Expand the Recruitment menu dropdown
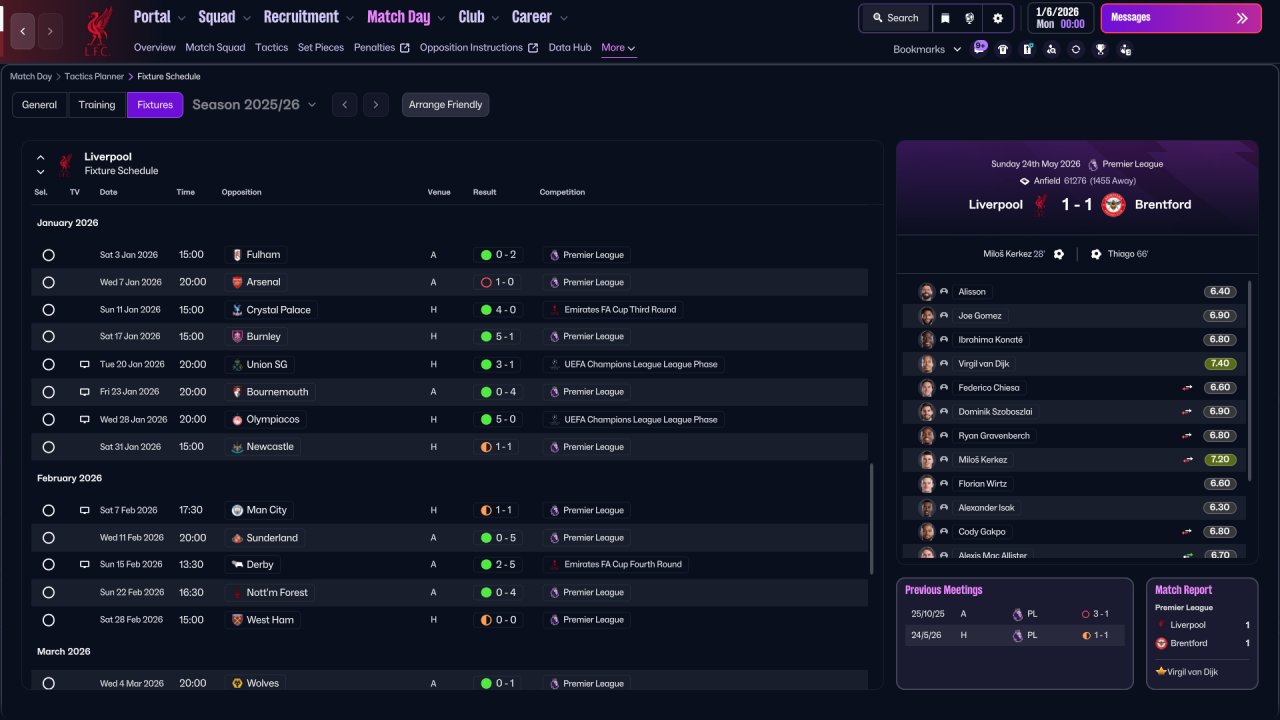The height and width of the screenshot is (720, 1280). (x=349, y=18)
